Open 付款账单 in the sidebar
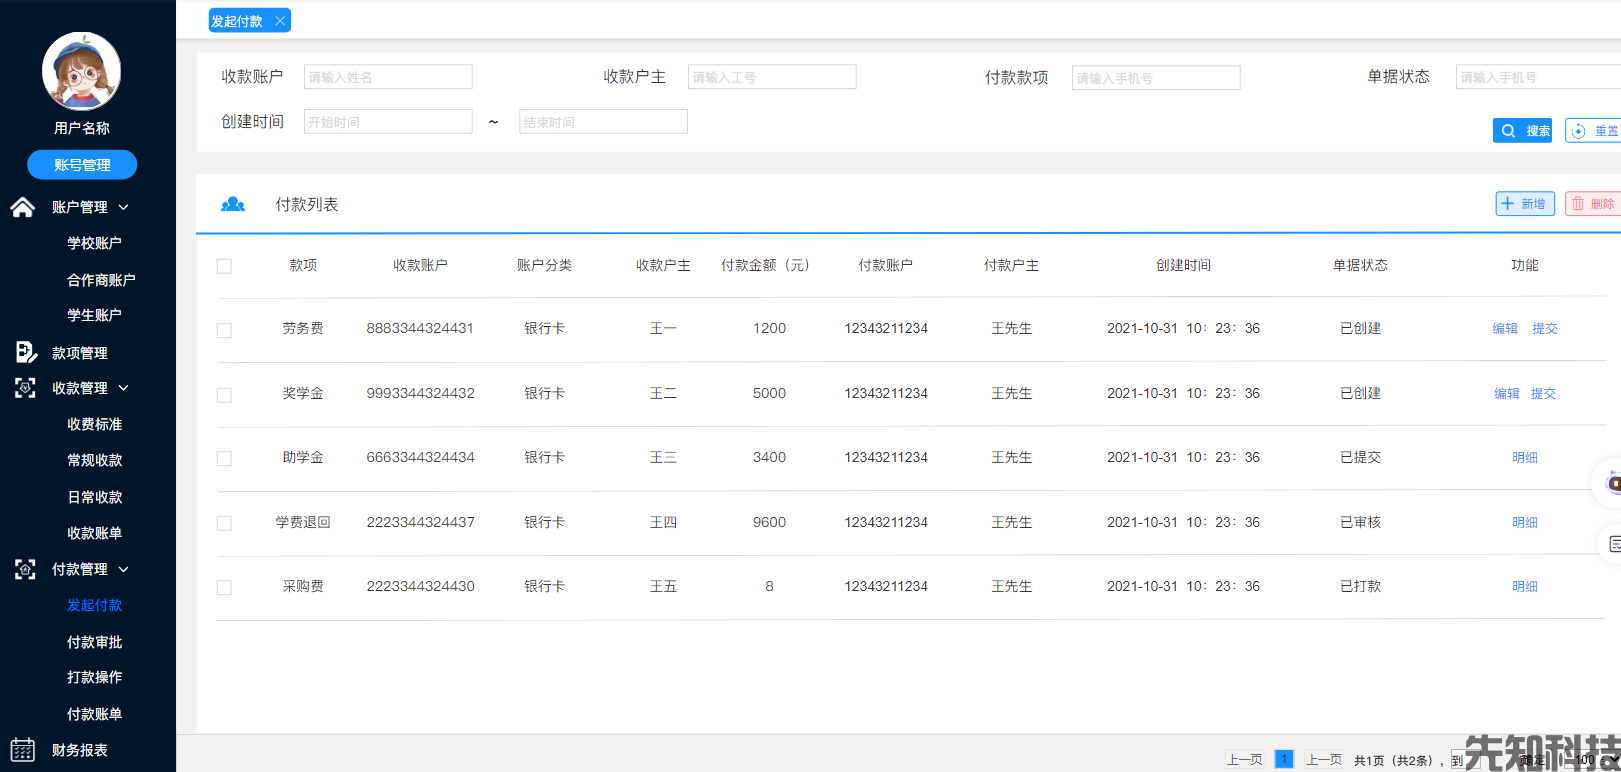Viewport: 1621px width, 772px height. pyautogui.click(x=94, y=714)
